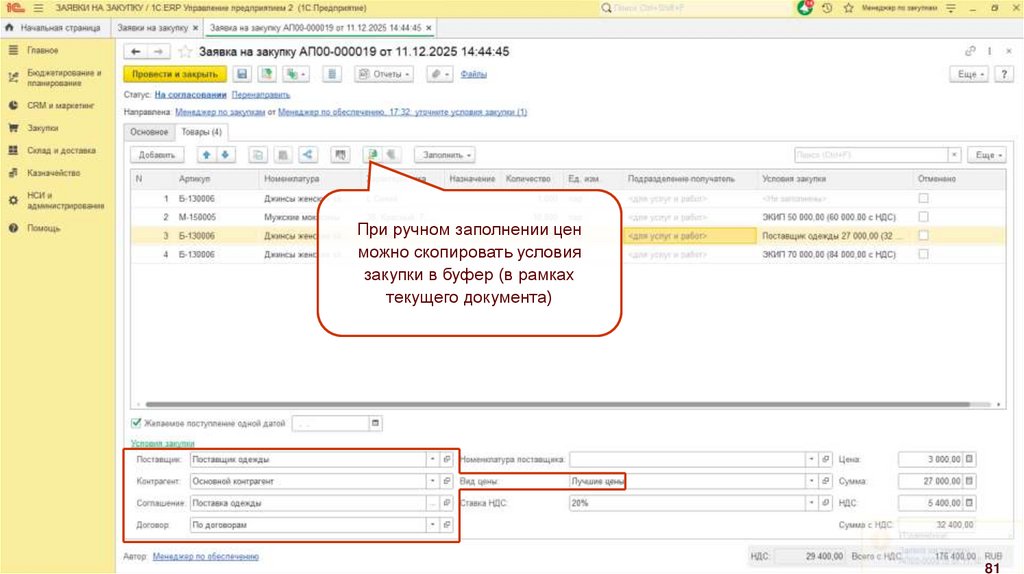
Task: Open the notifications bell icon
Action: [805, 8]
